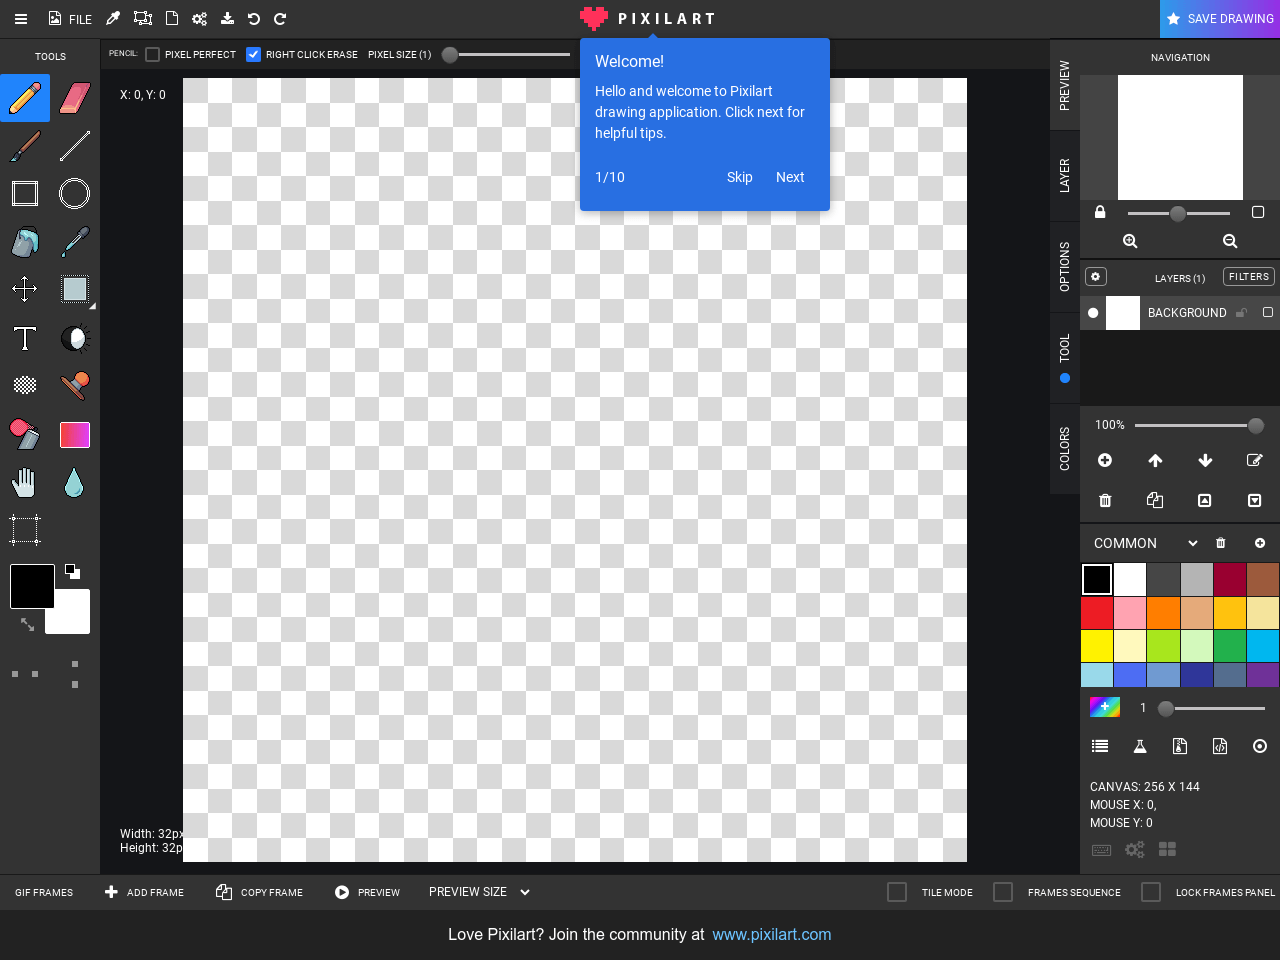Screen dimensions: 1280x960
Task: Pick the orange swatch in the palette
Action: [1163, 612]
